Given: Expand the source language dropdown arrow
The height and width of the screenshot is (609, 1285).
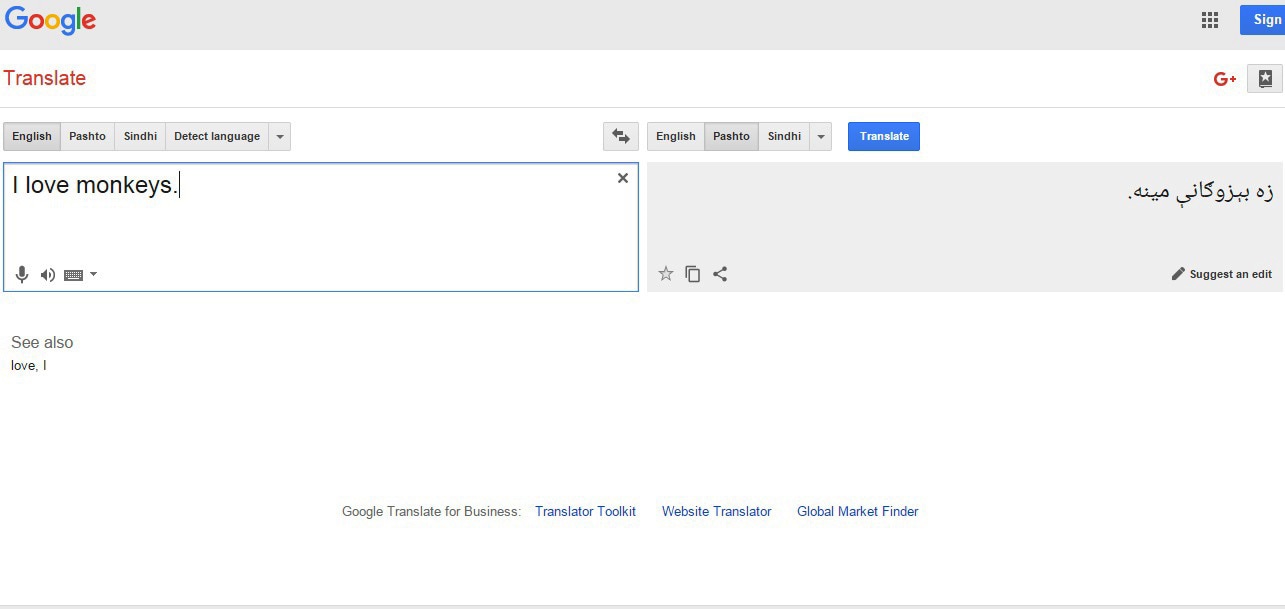Looking at the screenshot, I should tap(279, 136).
